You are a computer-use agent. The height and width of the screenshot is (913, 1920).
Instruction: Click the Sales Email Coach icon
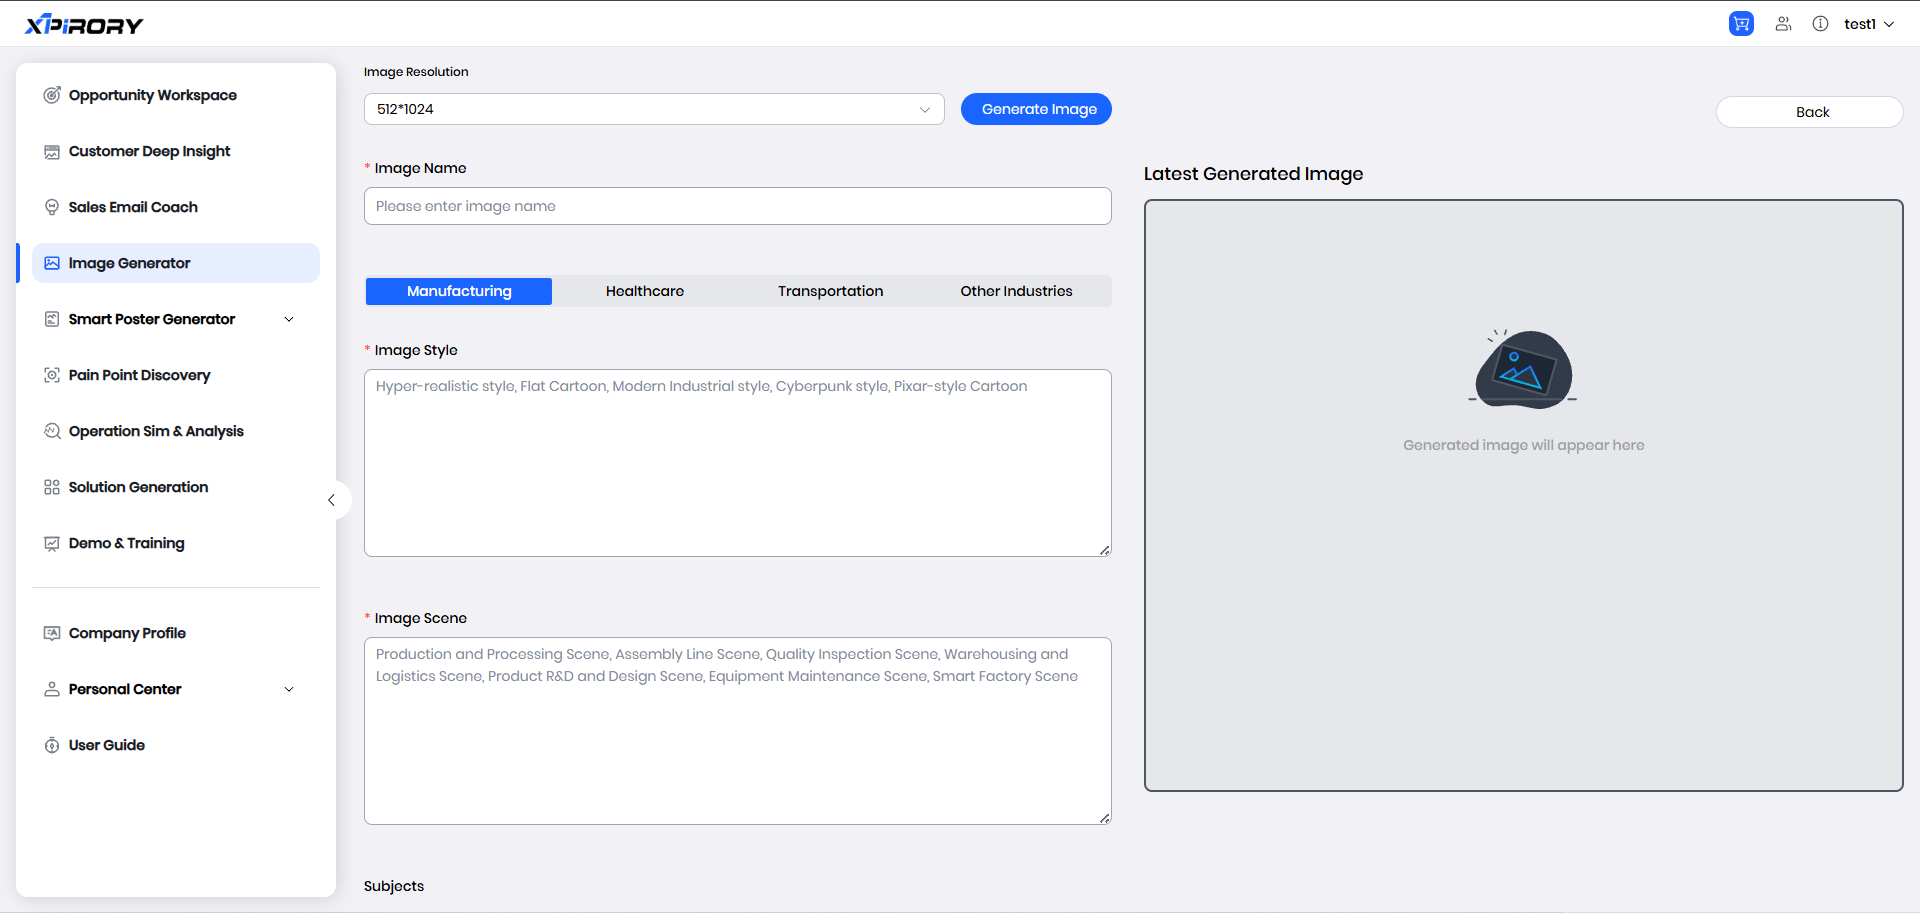click(x=52, y=207)
